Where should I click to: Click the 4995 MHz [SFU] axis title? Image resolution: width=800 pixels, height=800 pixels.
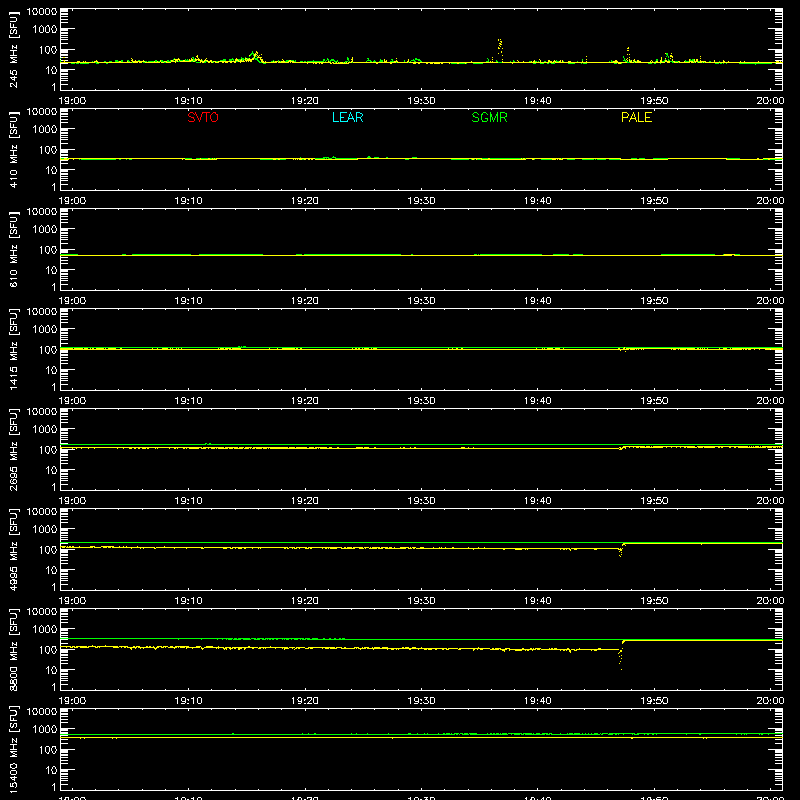pos(14,549)
